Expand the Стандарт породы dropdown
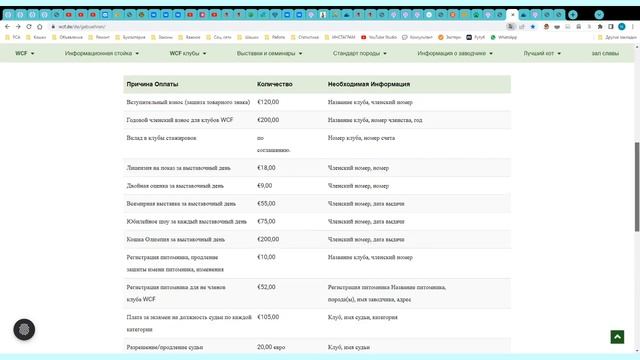640x360 pixels. point(360,53)
